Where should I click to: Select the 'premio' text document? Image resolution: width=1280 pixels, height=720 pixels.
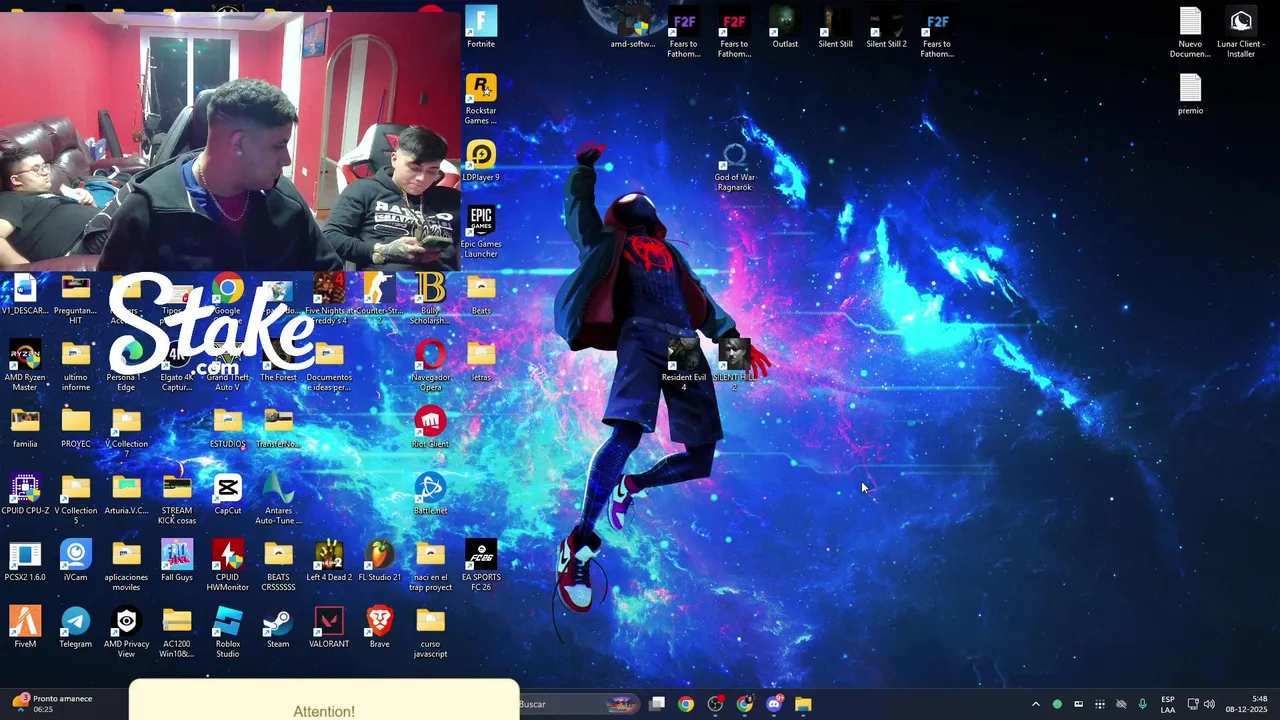1190,94
